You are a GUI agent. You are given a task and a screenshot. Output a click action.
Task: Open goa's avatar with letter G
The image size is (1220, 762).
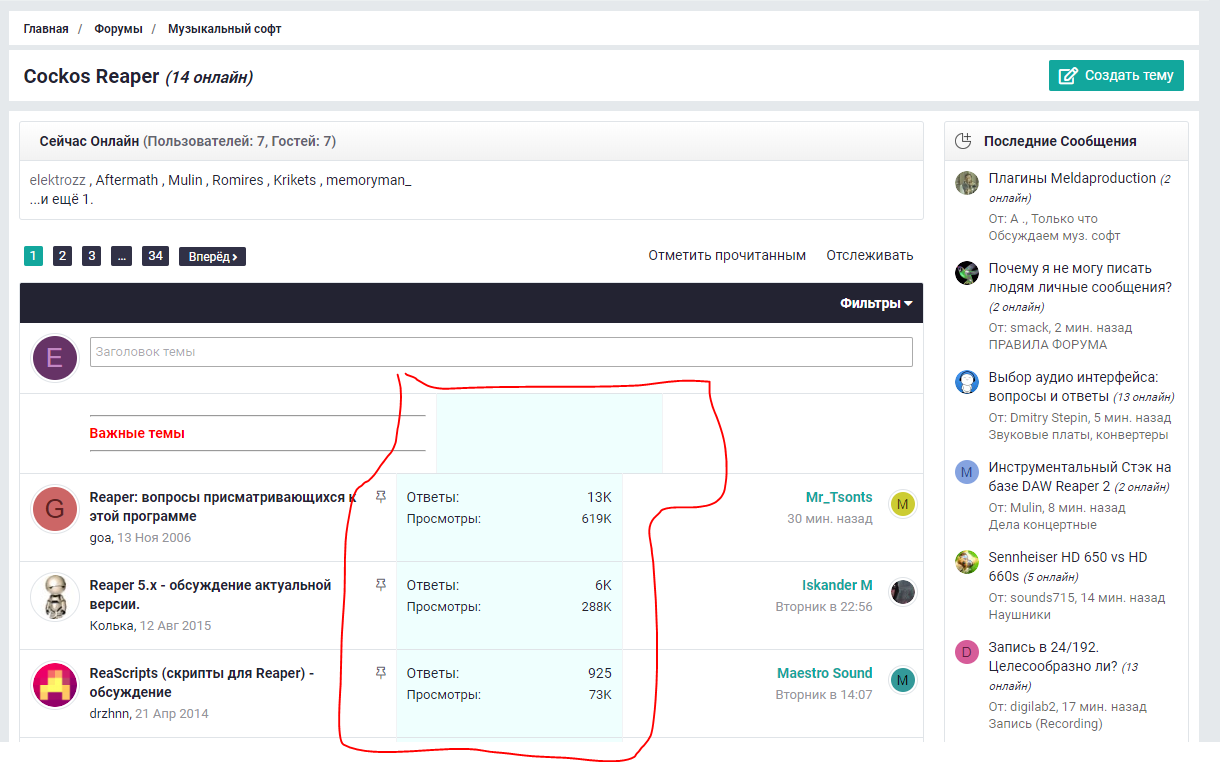point(55,510)
